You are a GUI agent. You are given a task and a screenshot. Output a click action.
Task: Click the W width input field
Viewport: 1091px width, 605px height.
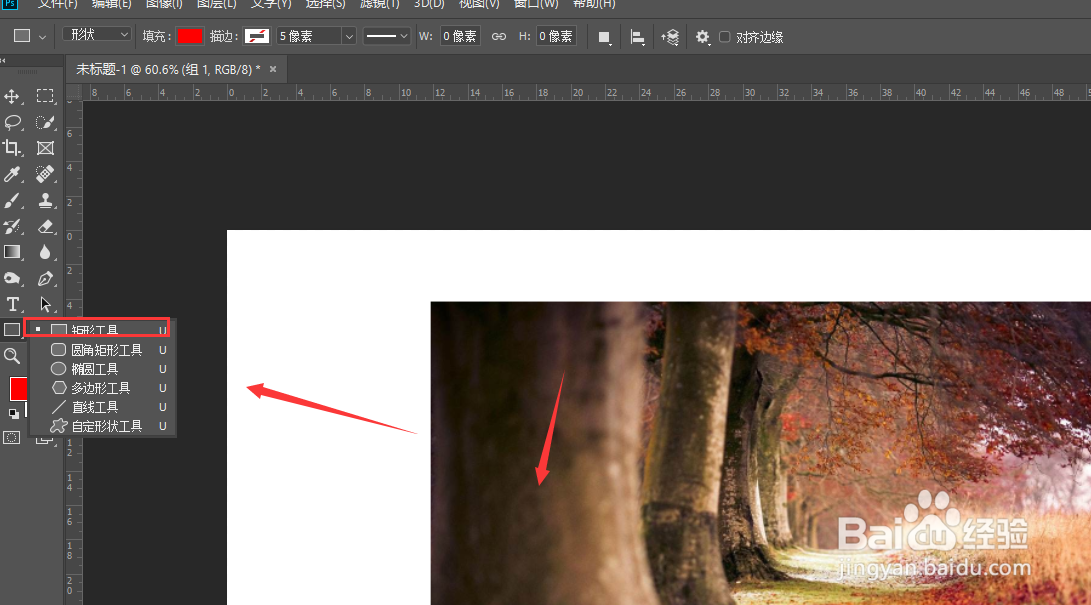coord(460,36)
